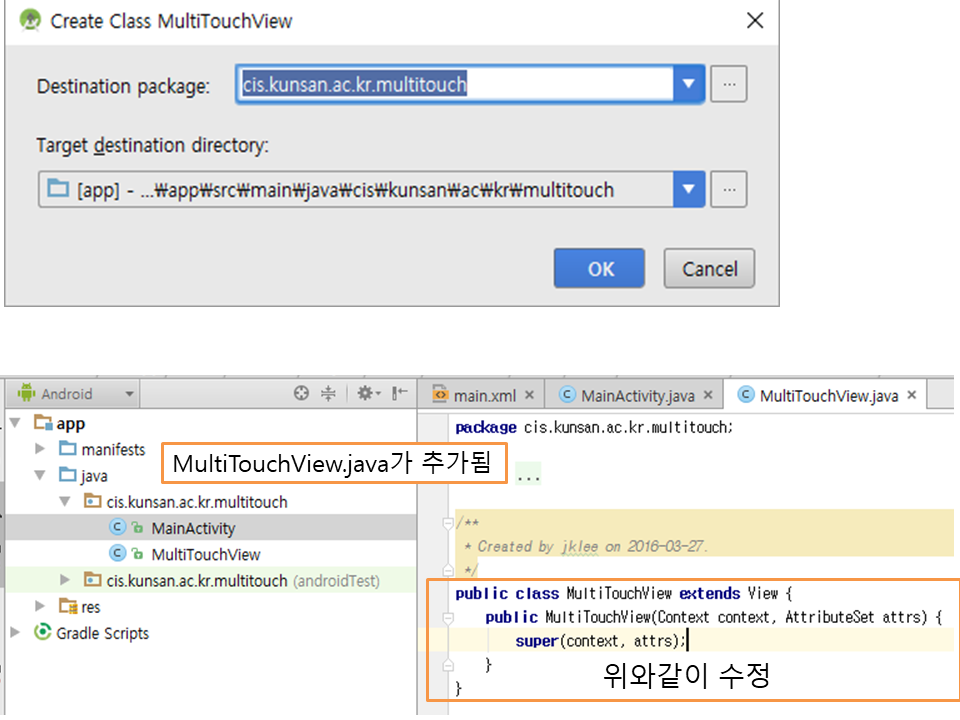Expand the manifests folder

[x=40, y=449]
